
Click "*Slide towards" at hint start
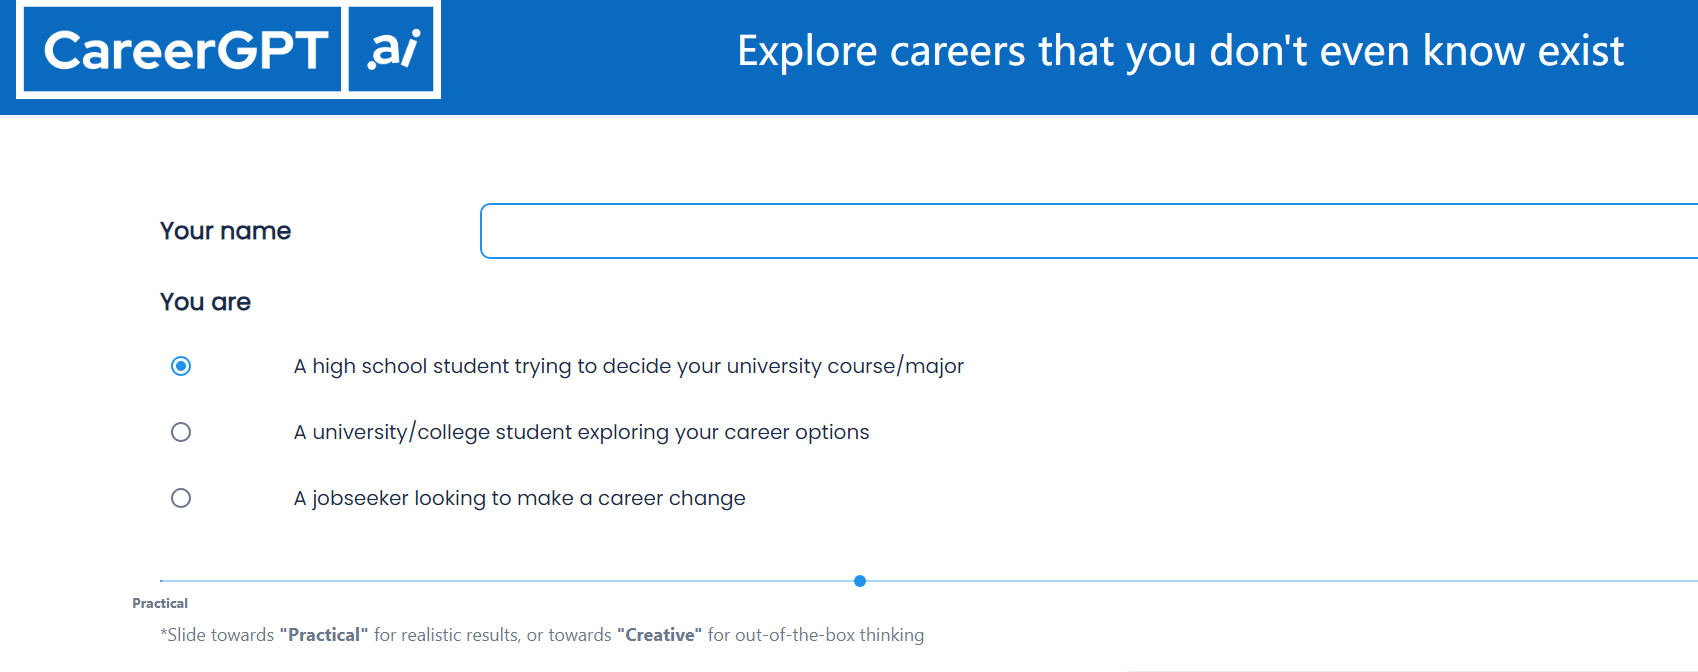(x=217, y=635)
